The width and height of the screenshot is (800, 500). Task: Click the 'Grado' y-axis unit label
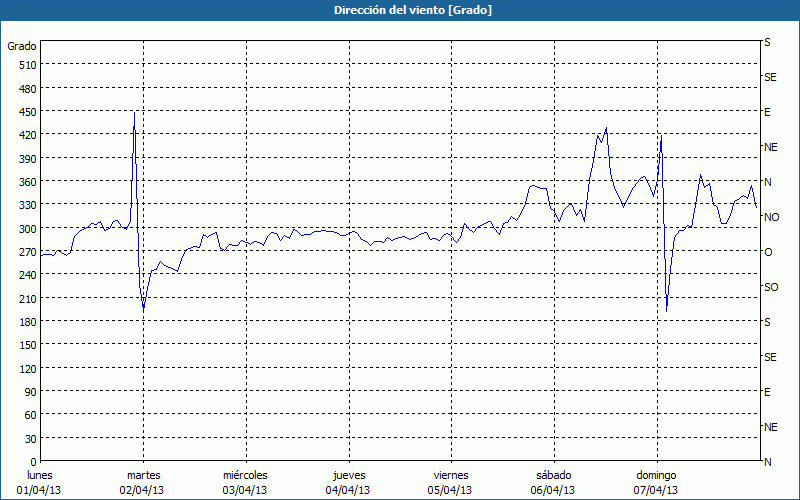point(22,46)
